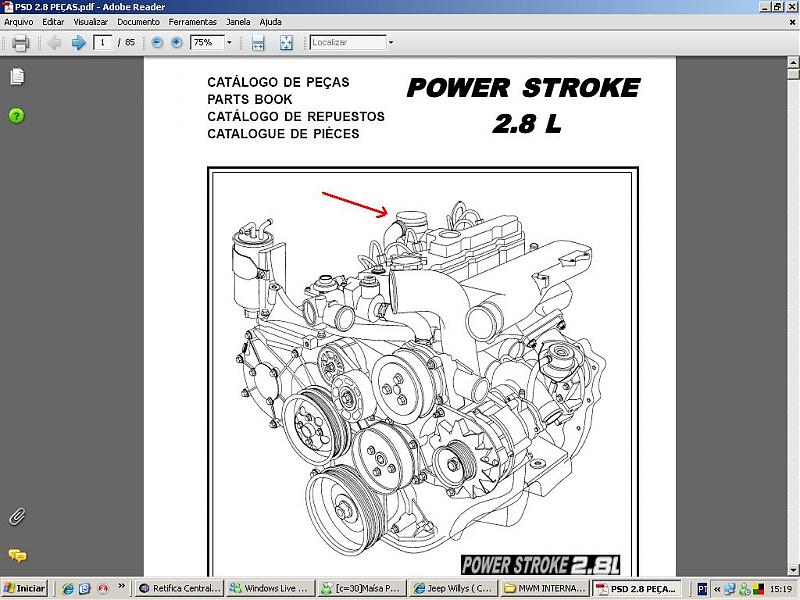This screenshot has width=800, height=600.
Task: Open the Ajuda menu
Action: point(270,22)
